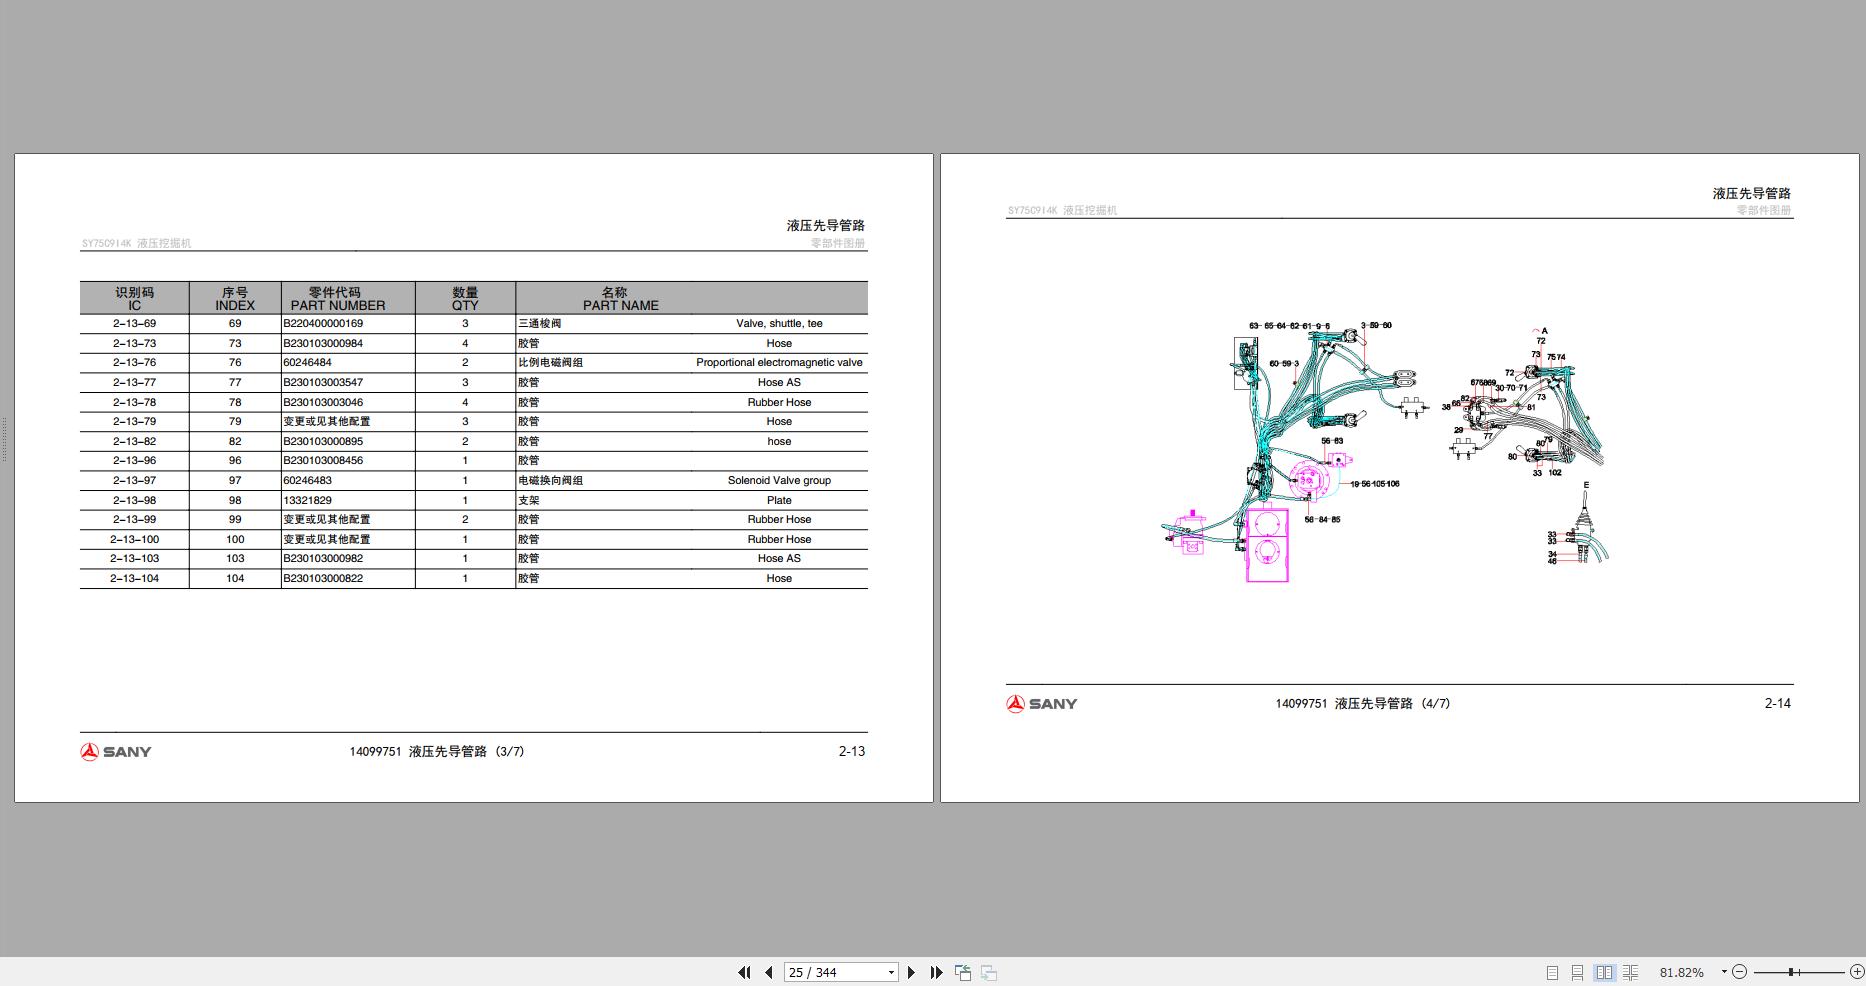
Task: Go to the next page
Action: (x=911, y=972)
